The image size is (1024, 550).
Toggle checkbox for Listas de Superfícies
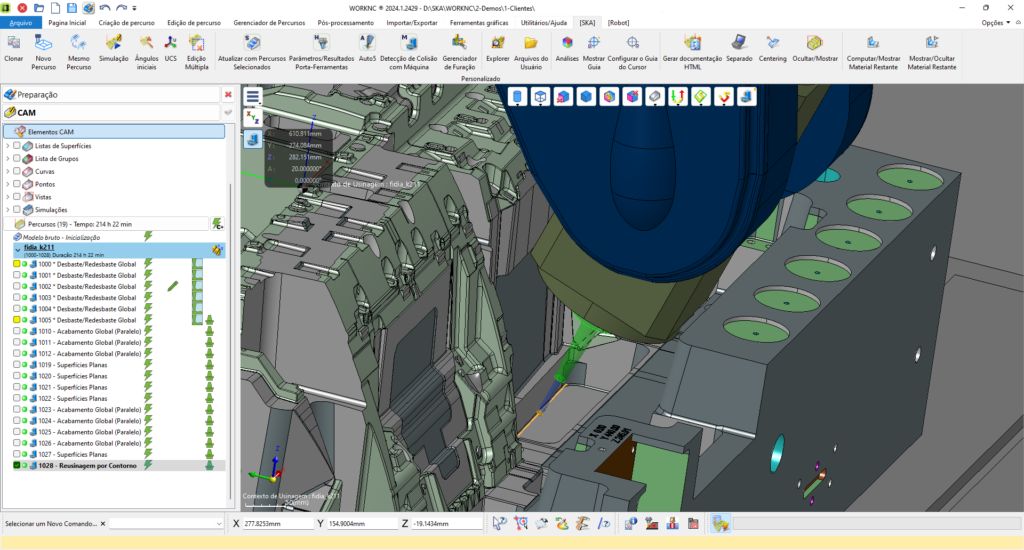click(x=17, y=146)
